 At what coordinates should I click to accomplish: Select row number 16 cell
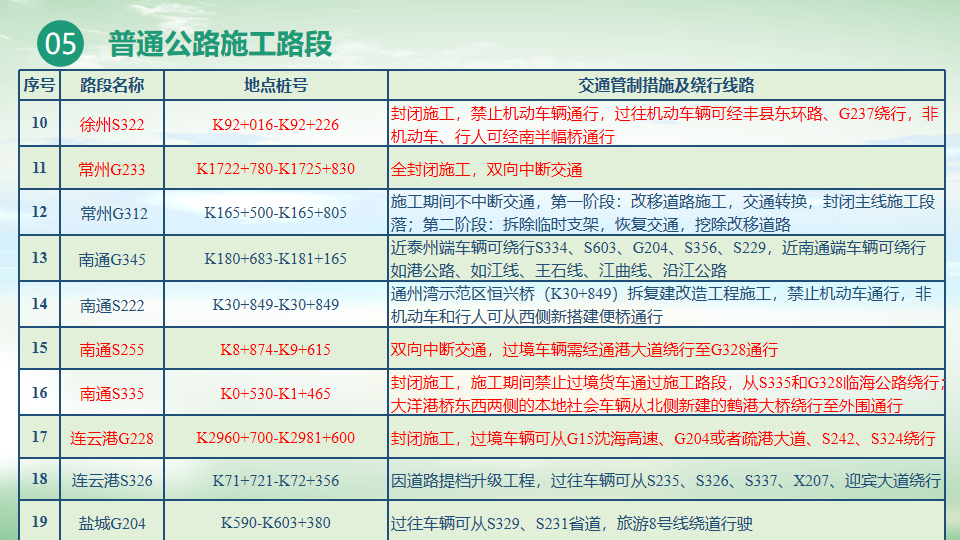[40, 392]
